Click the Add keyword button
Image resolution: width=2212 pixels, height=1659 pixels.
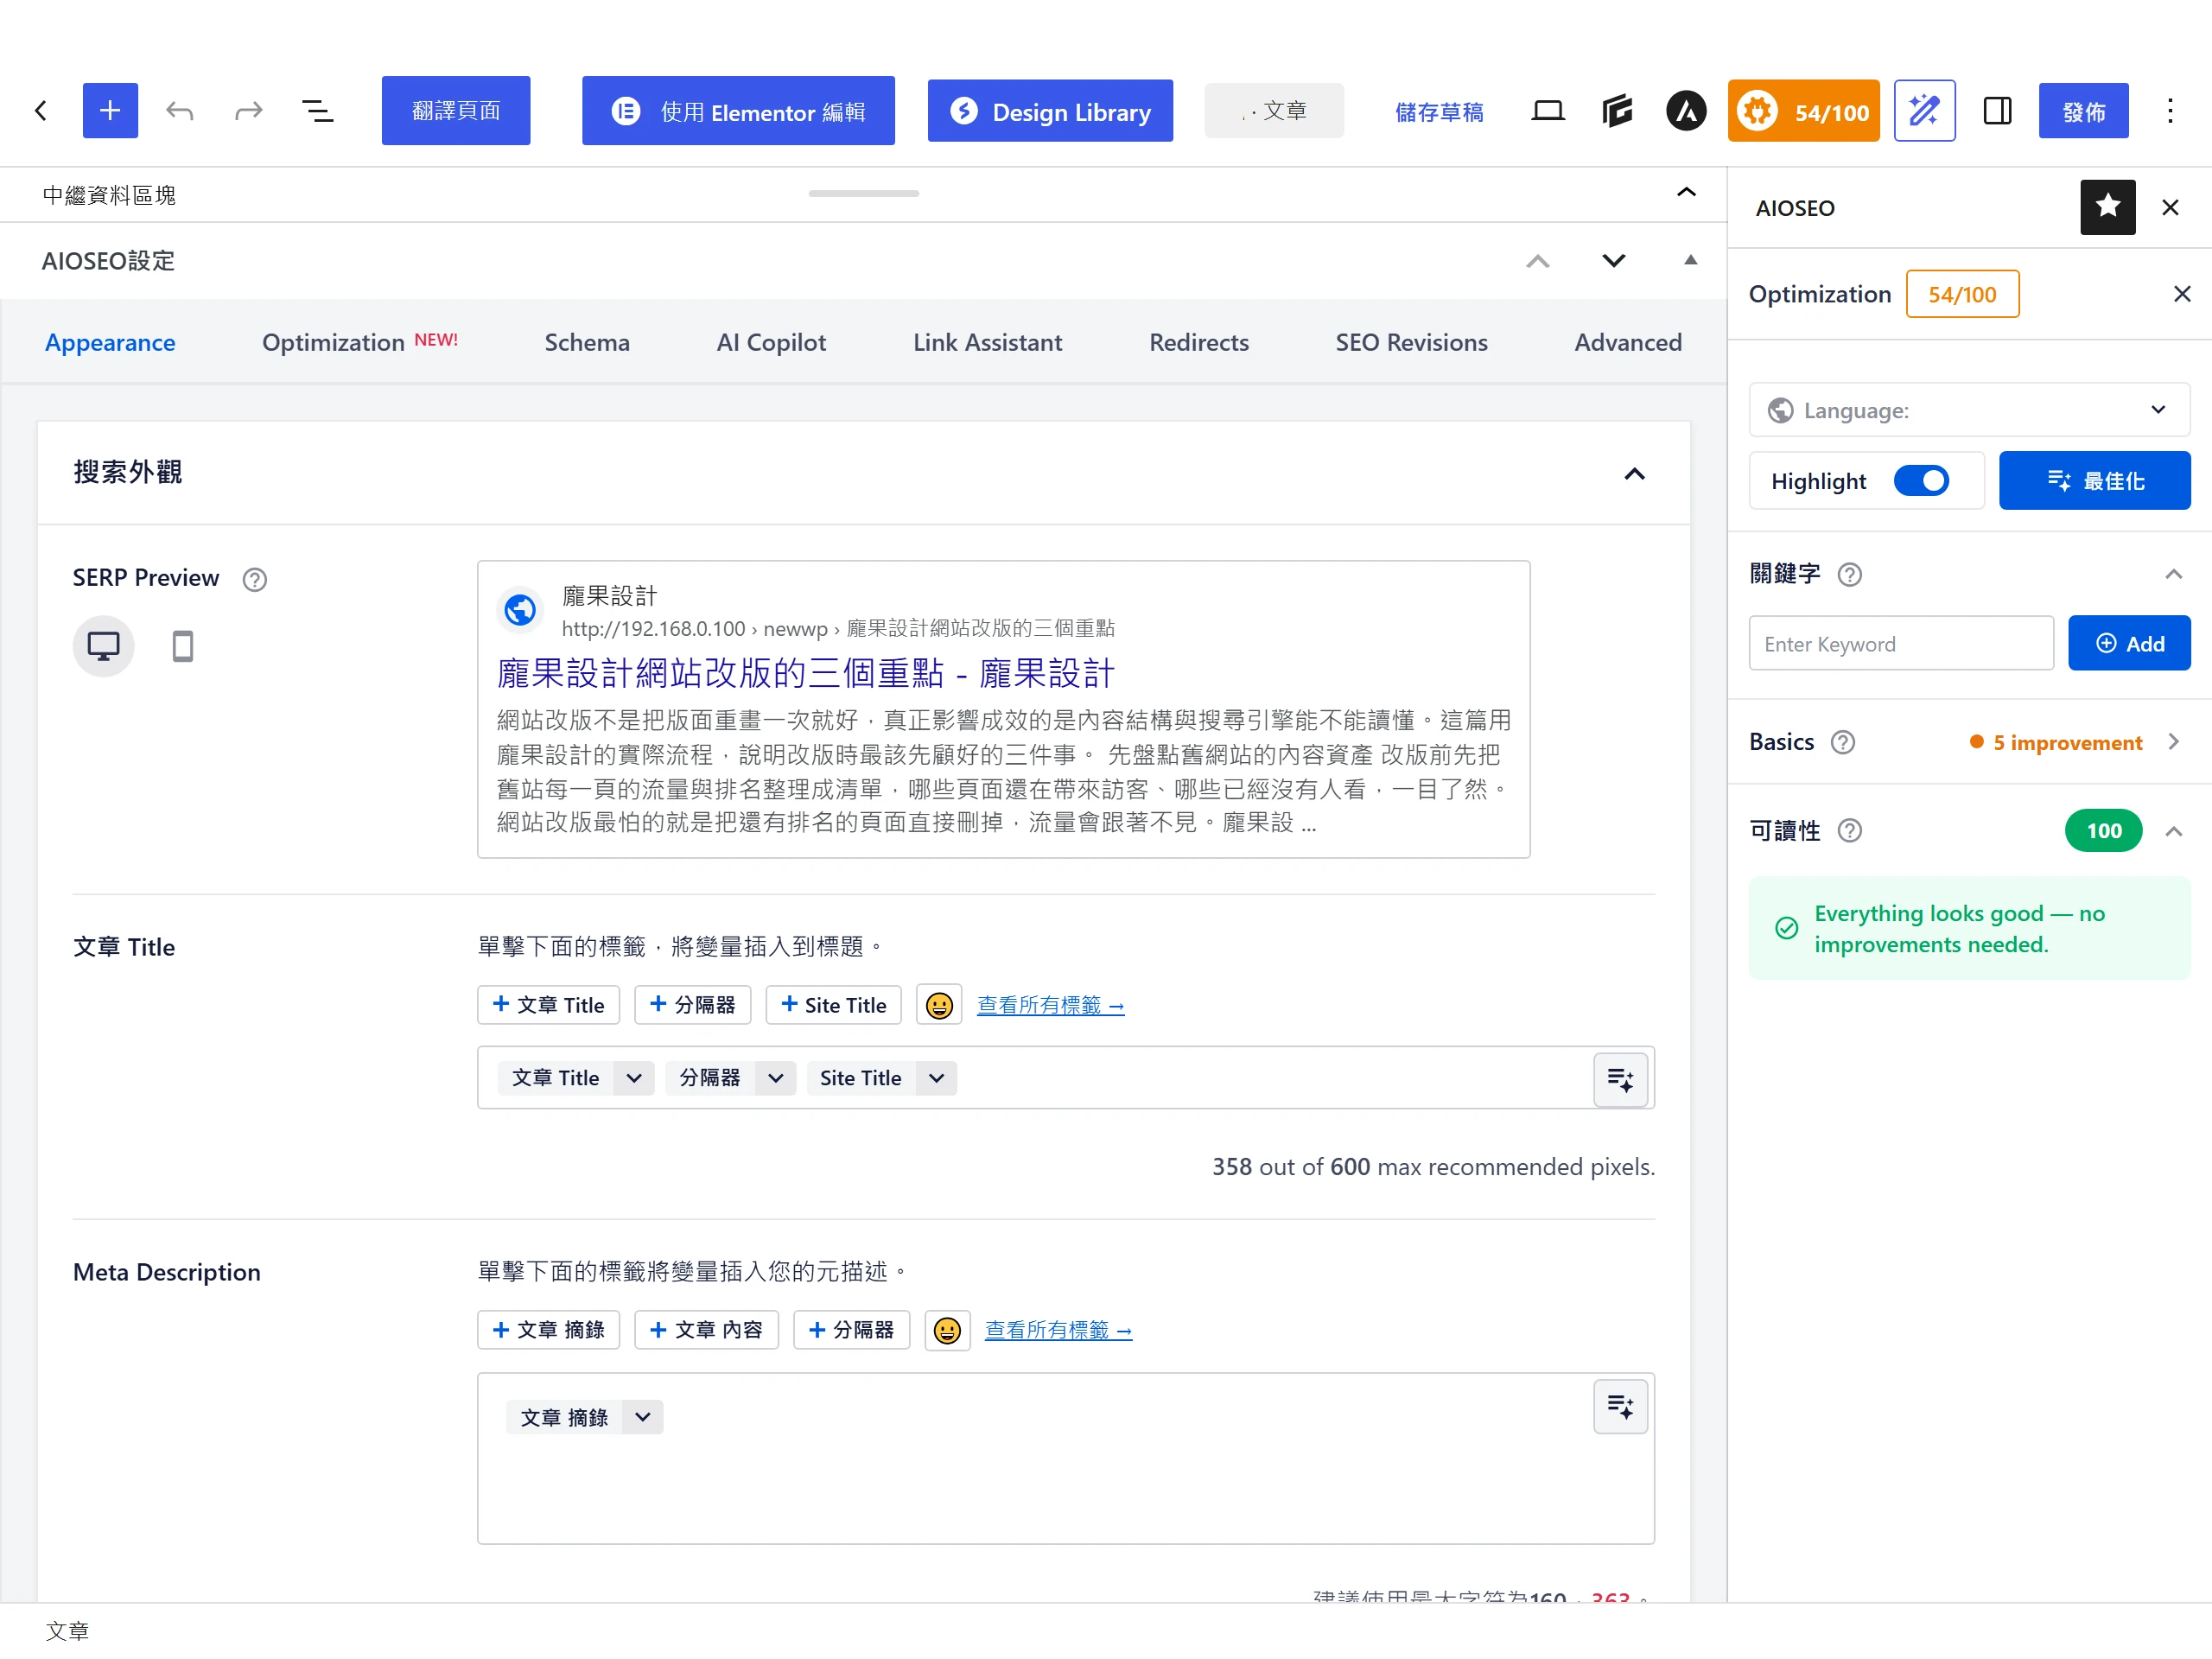[2129, 643]
